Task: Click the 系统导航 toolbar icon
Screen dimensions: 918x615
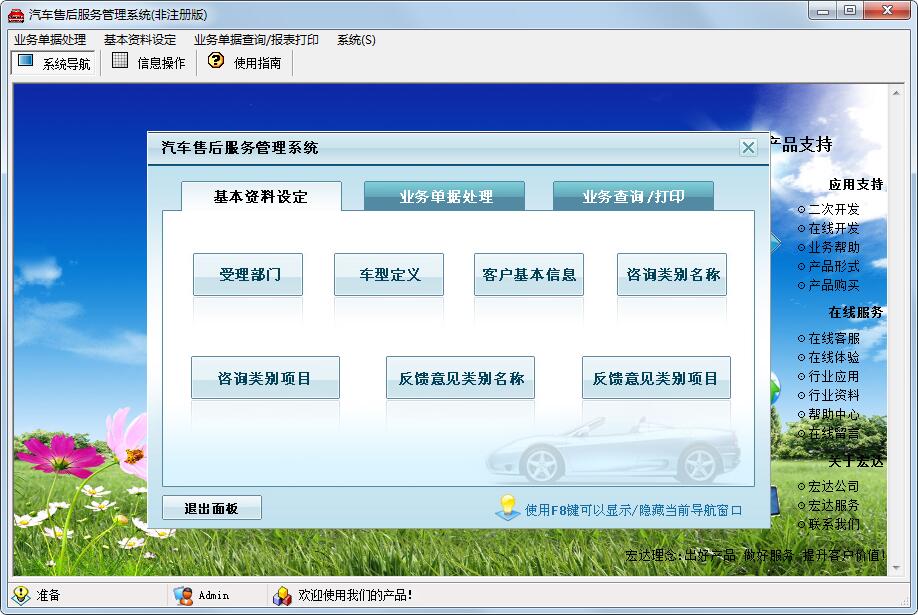Action: pyautogui.click(x=25, y=62)
